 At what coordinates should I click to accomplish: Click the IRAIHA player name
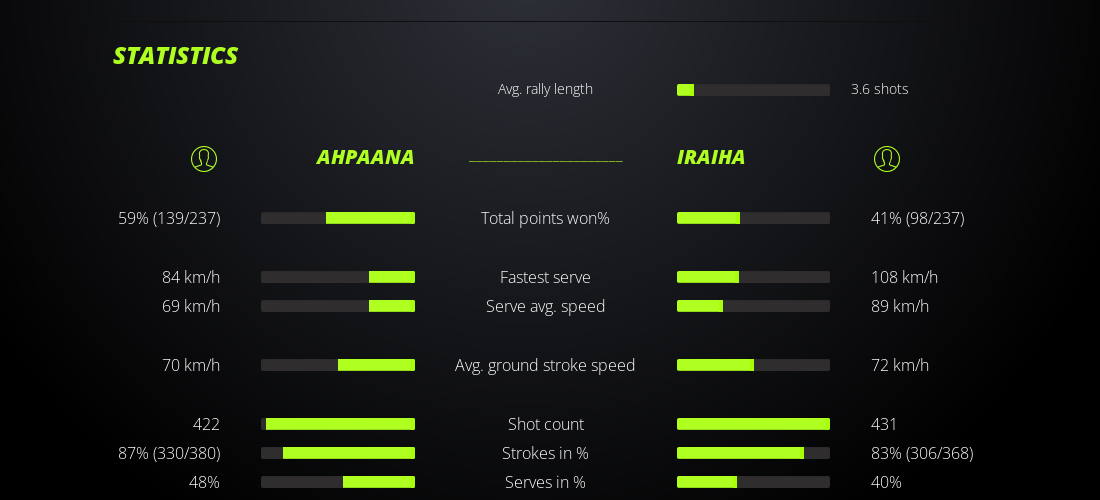[711, 158]
